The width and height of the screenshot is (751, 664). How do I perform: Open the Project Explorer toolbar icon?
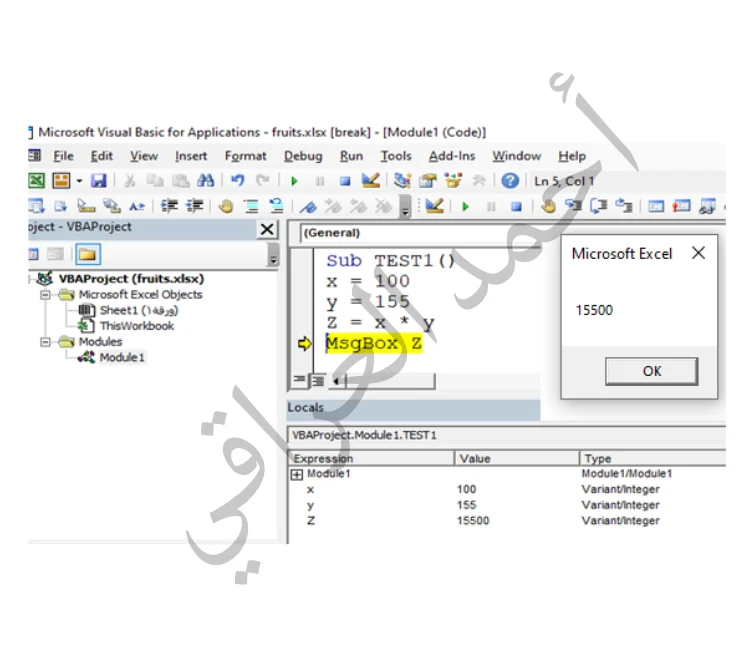coord(402,181)
